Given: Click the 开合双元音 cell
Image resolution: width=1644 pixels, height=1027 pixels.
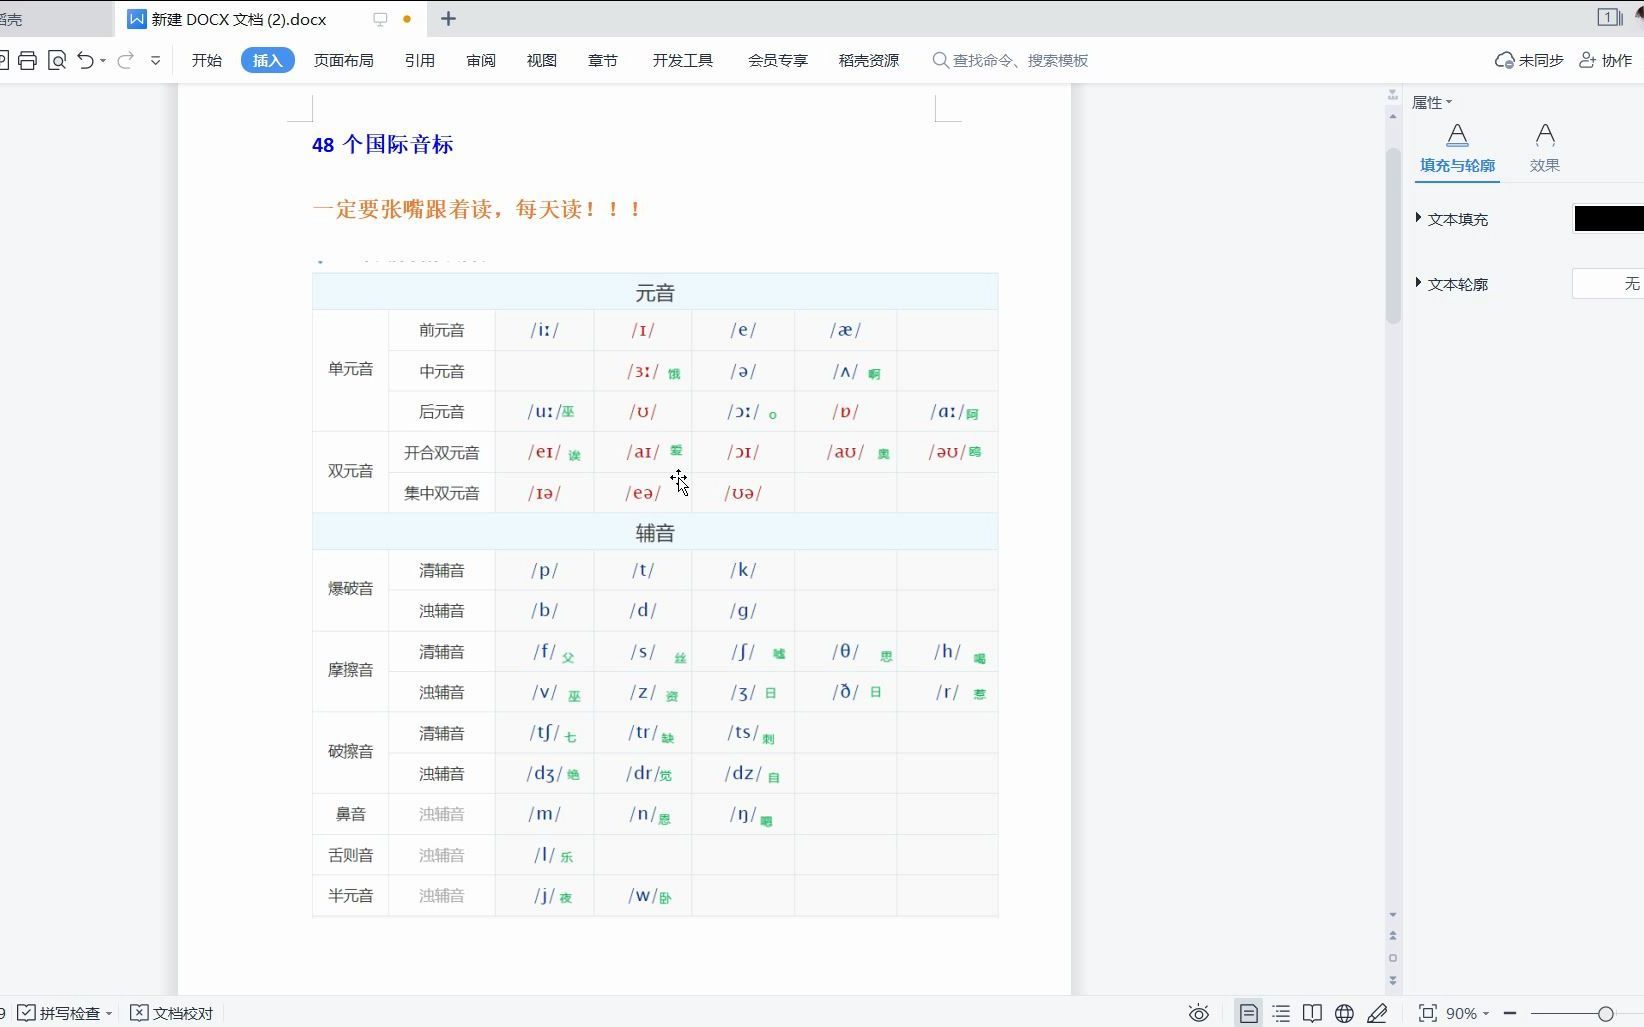Looking at the screenshot, I should point(442,452).
